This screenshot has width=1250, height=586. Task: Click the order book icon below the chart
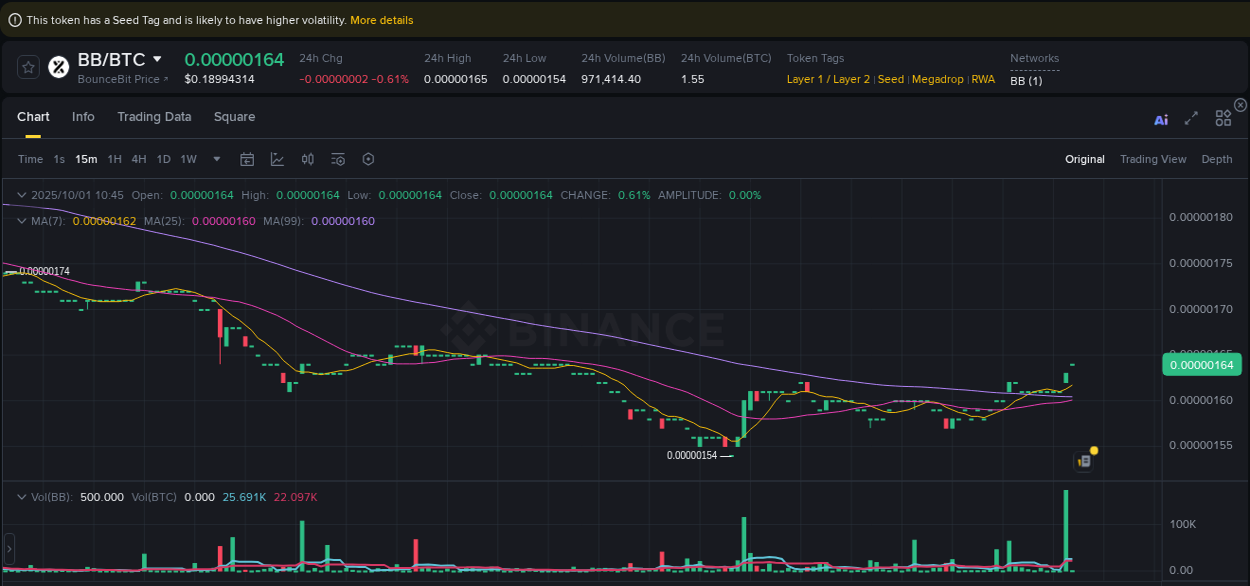[1083, 460]
